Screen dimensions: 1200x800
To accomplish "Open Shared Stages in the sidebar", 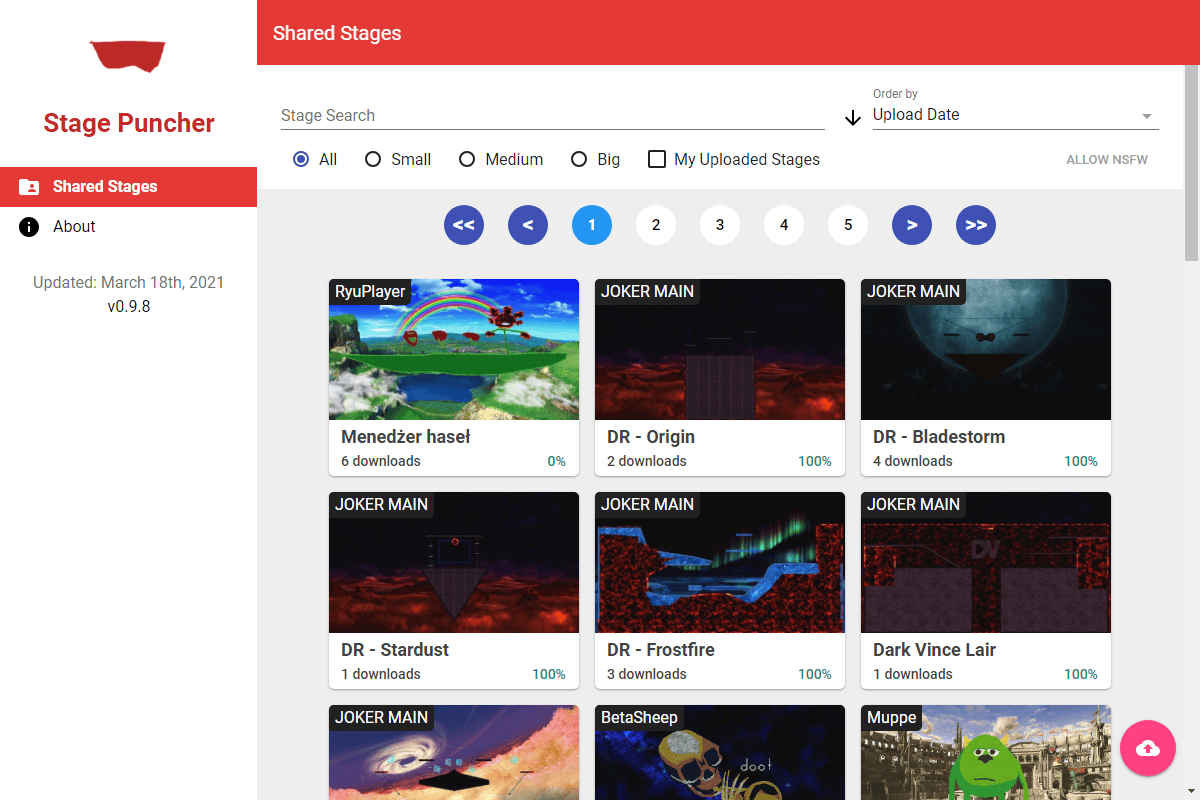I will point(105,187).
